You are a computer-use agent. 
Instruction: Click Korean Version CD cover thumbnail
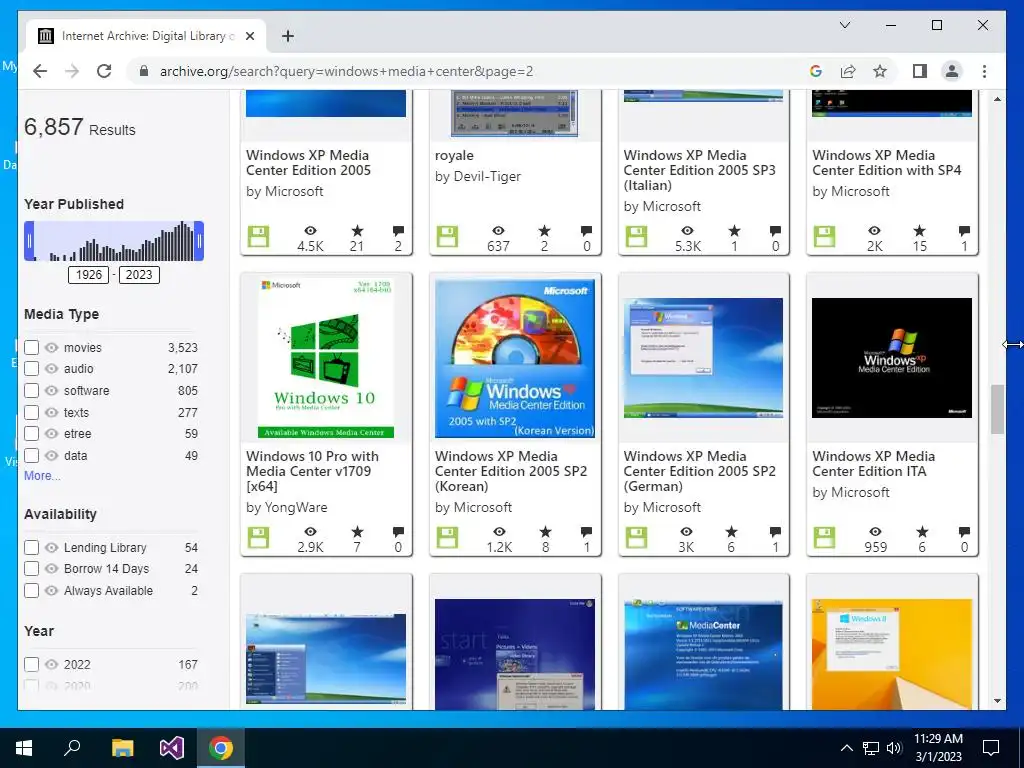click(x=515, y=358)
